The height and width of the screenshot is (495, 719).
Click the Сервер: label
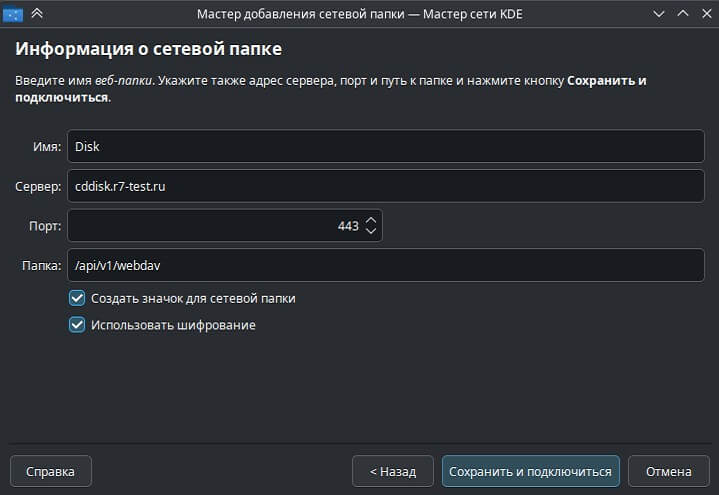[38, 187]
